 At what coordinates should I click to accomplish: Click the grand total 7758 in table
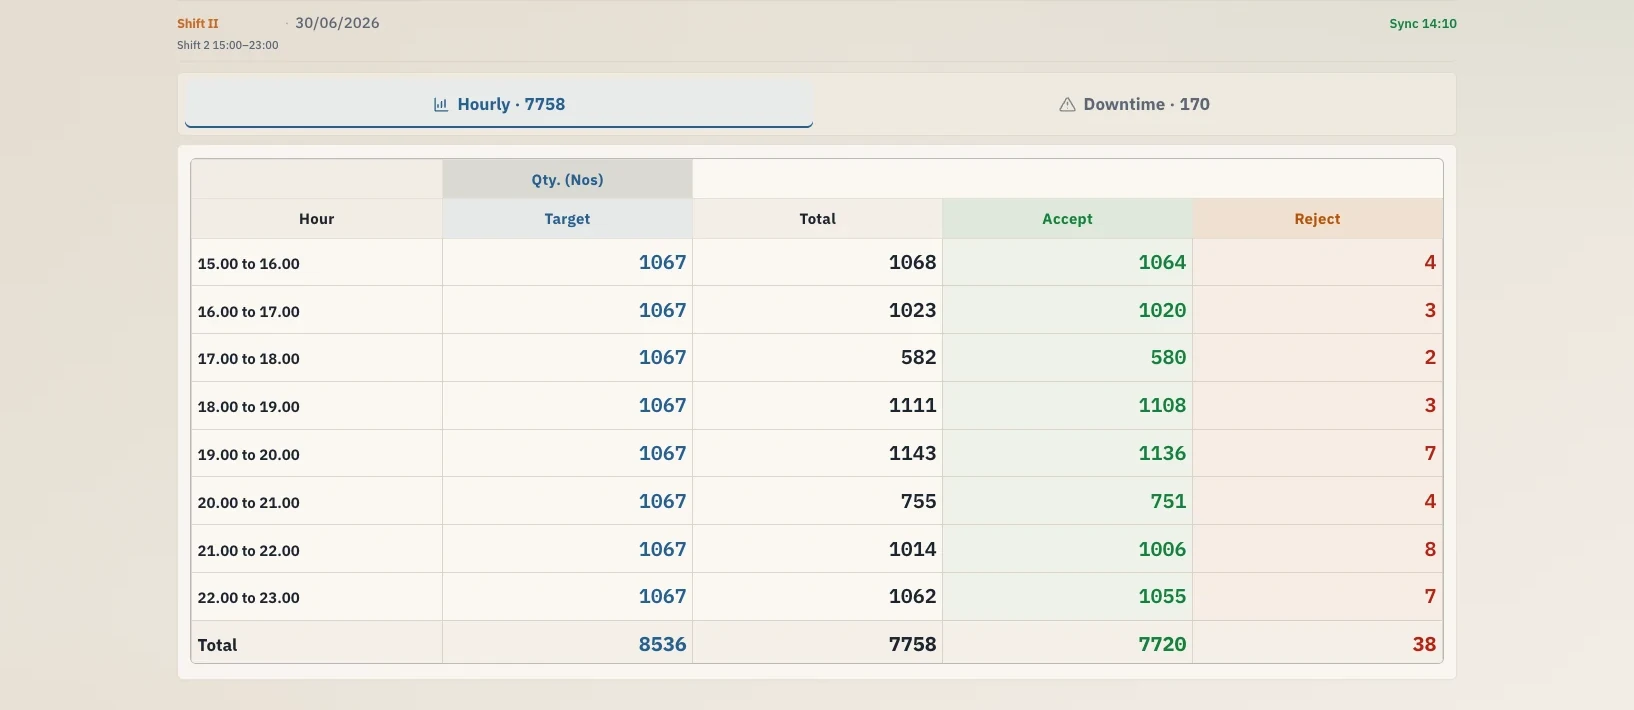[912, 644]
